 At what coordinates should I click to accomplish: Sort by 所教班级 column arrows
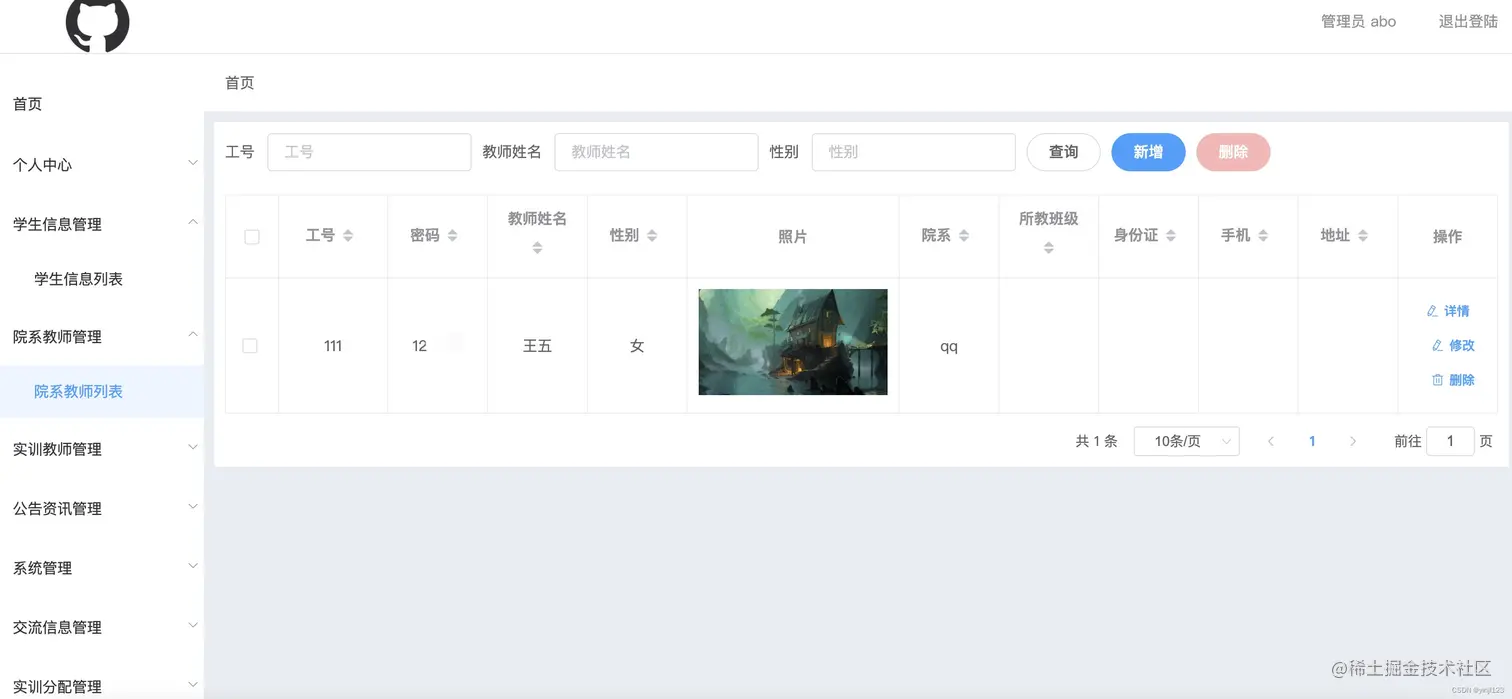click(x=1048, y=248)
